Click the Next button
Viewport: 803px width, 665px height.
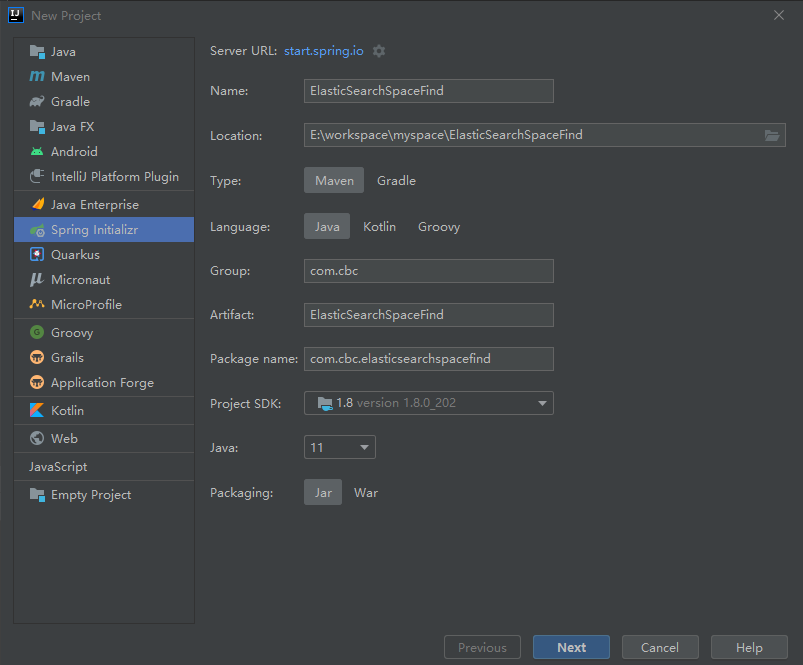pos(572,647)
